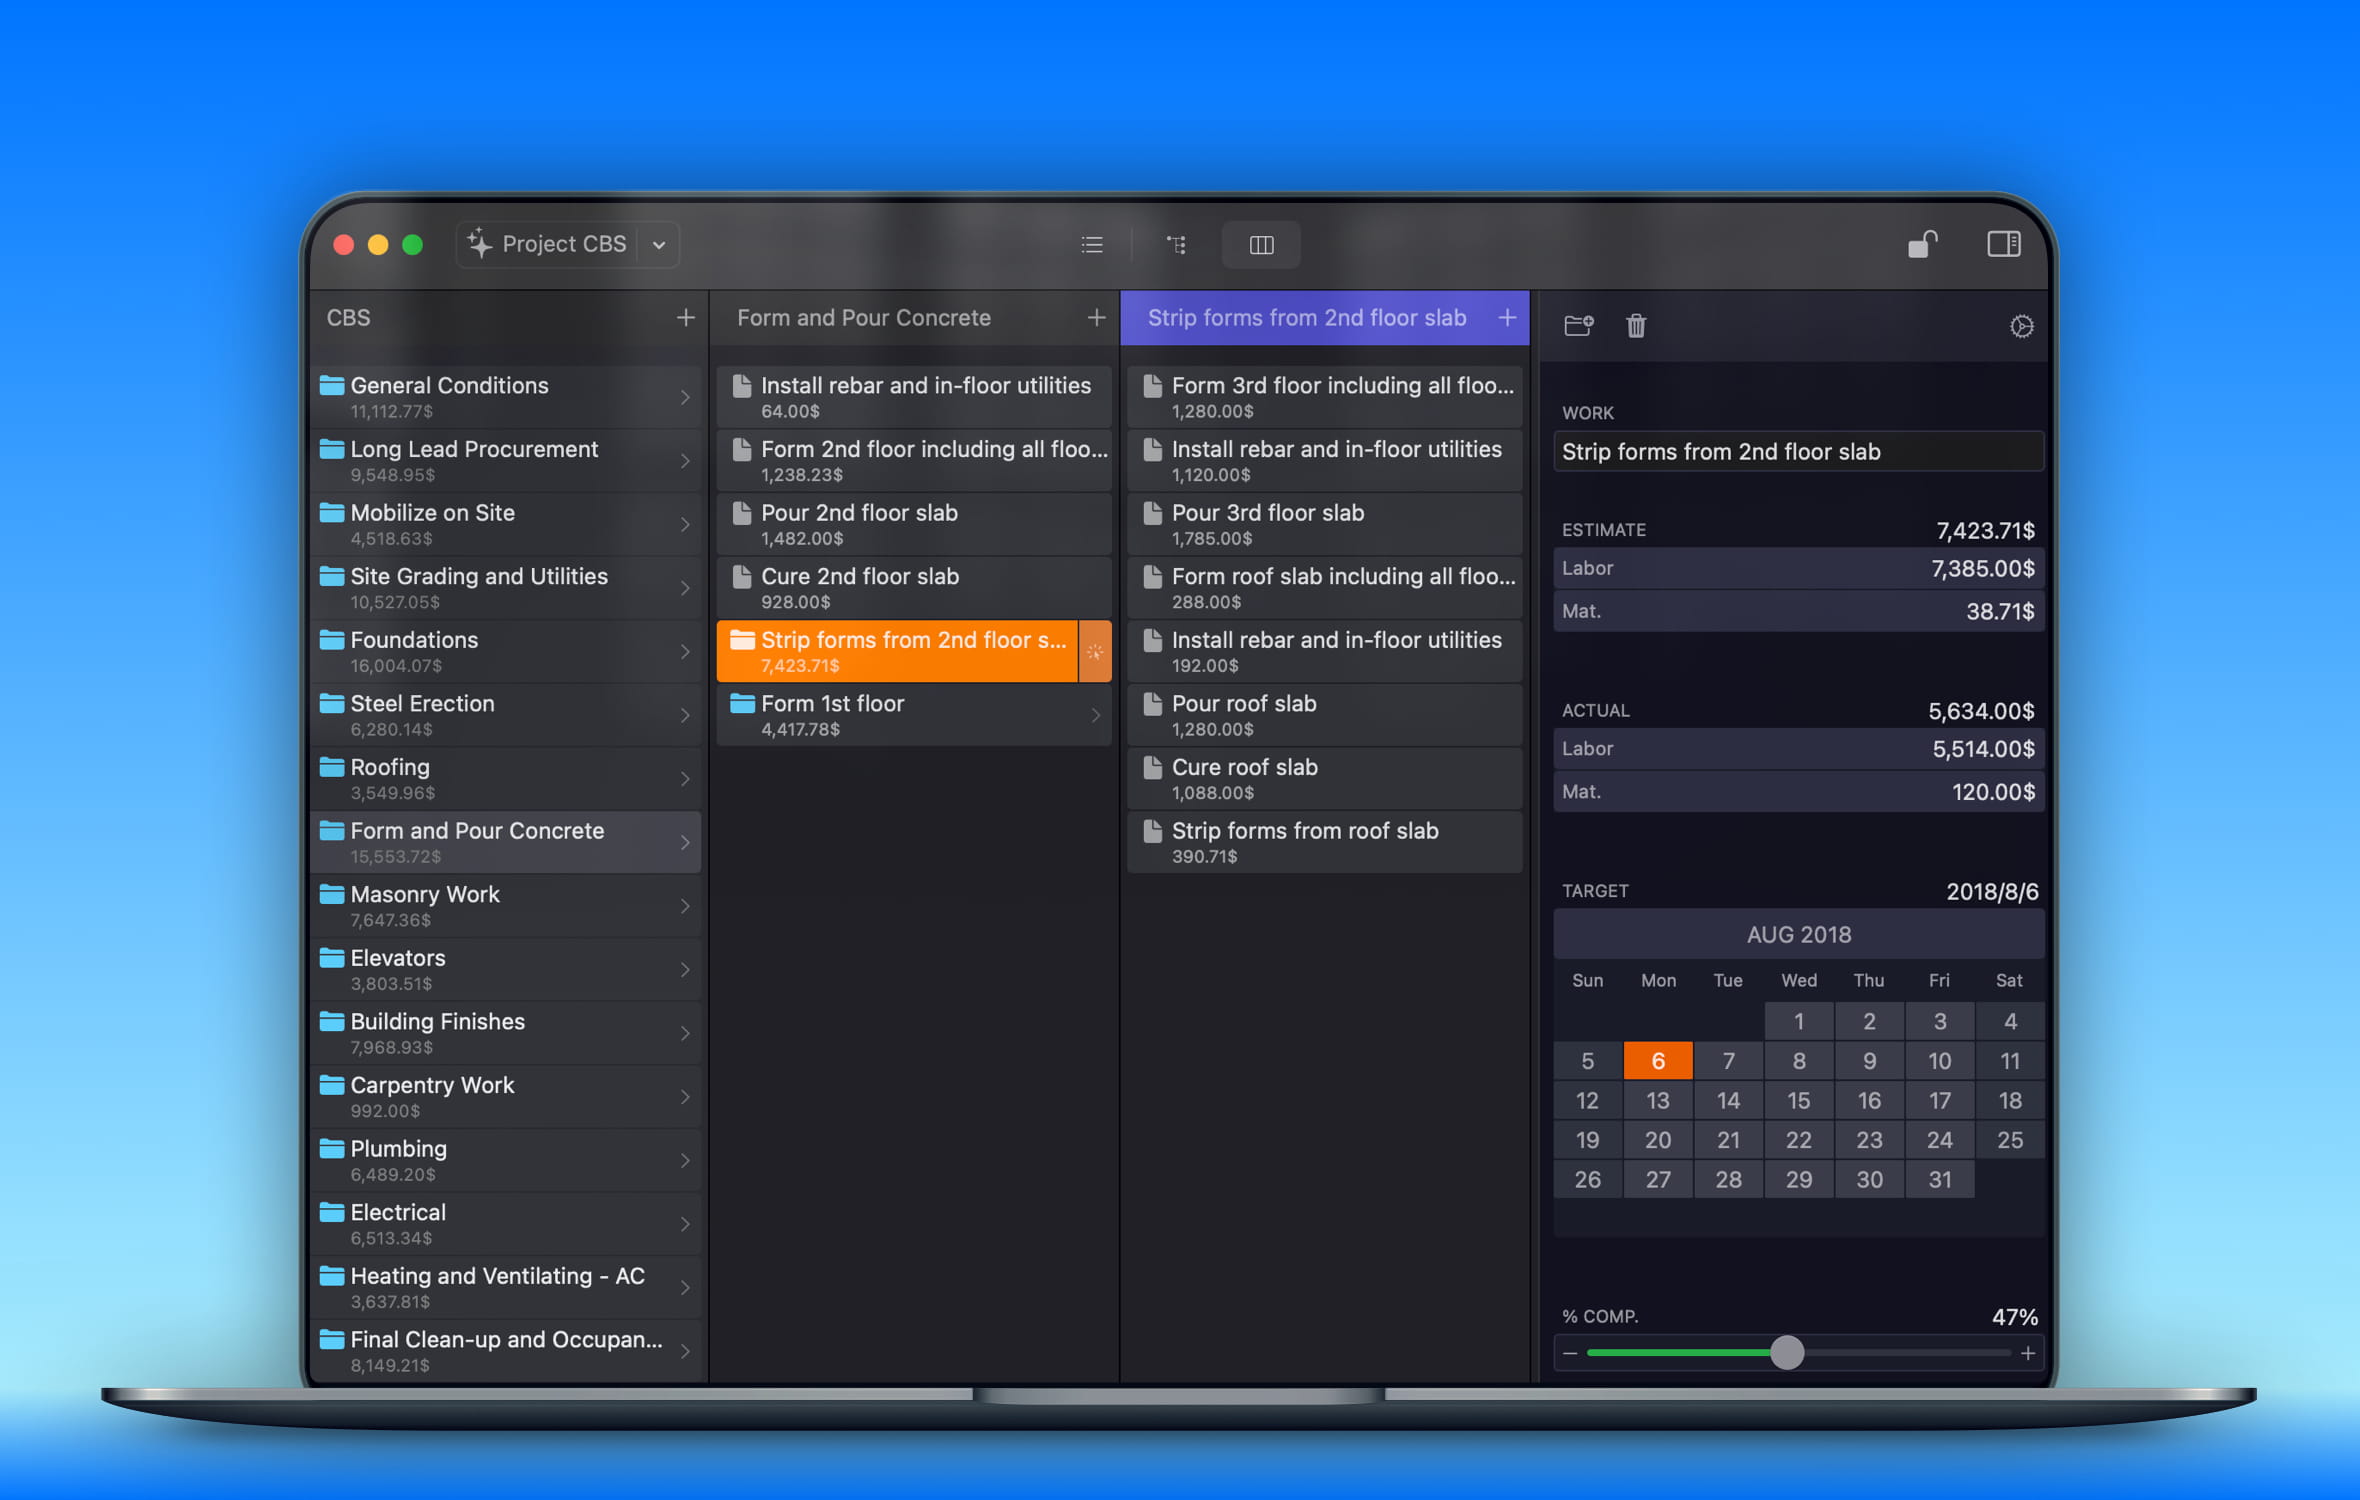Viewport: 2360px width, 1500px height.
Task: Switch to tree hierarchy view icon
Action: 1176,245
